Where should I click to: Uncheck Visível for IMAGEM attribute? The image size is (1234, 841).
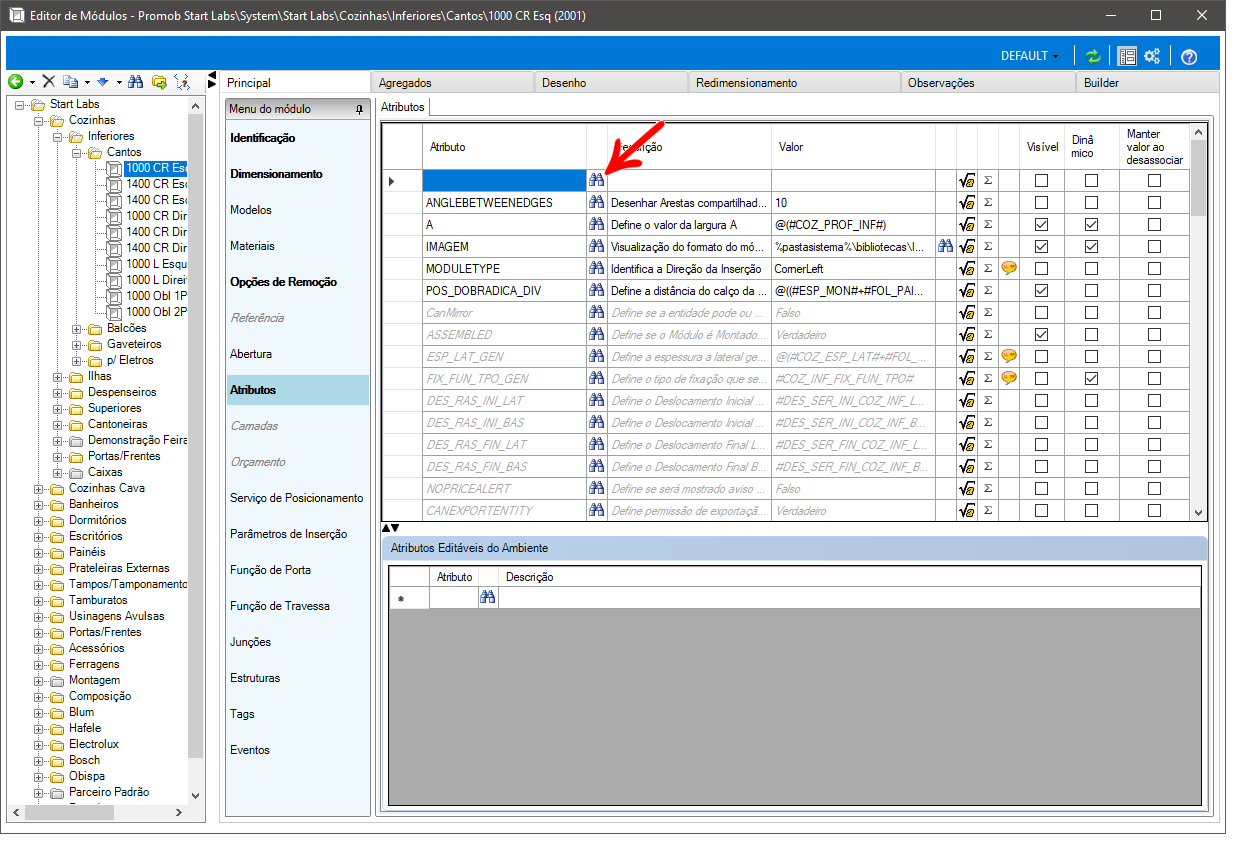[x=1041, y=247]
